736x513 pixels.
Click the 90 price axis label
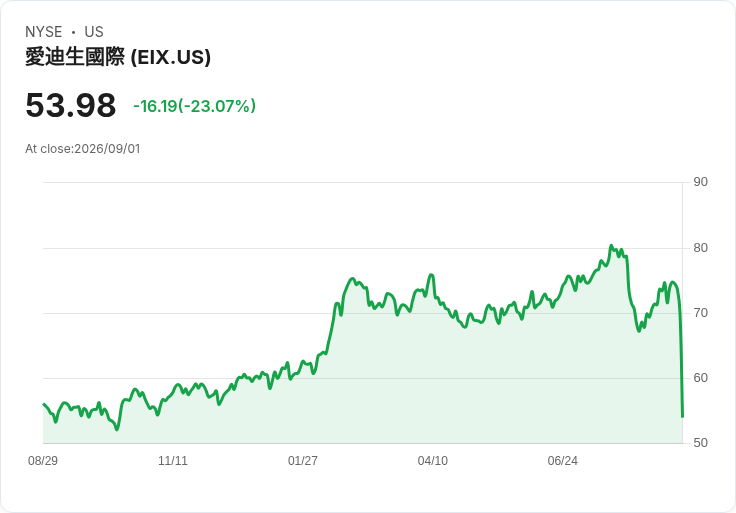[700, 182]
